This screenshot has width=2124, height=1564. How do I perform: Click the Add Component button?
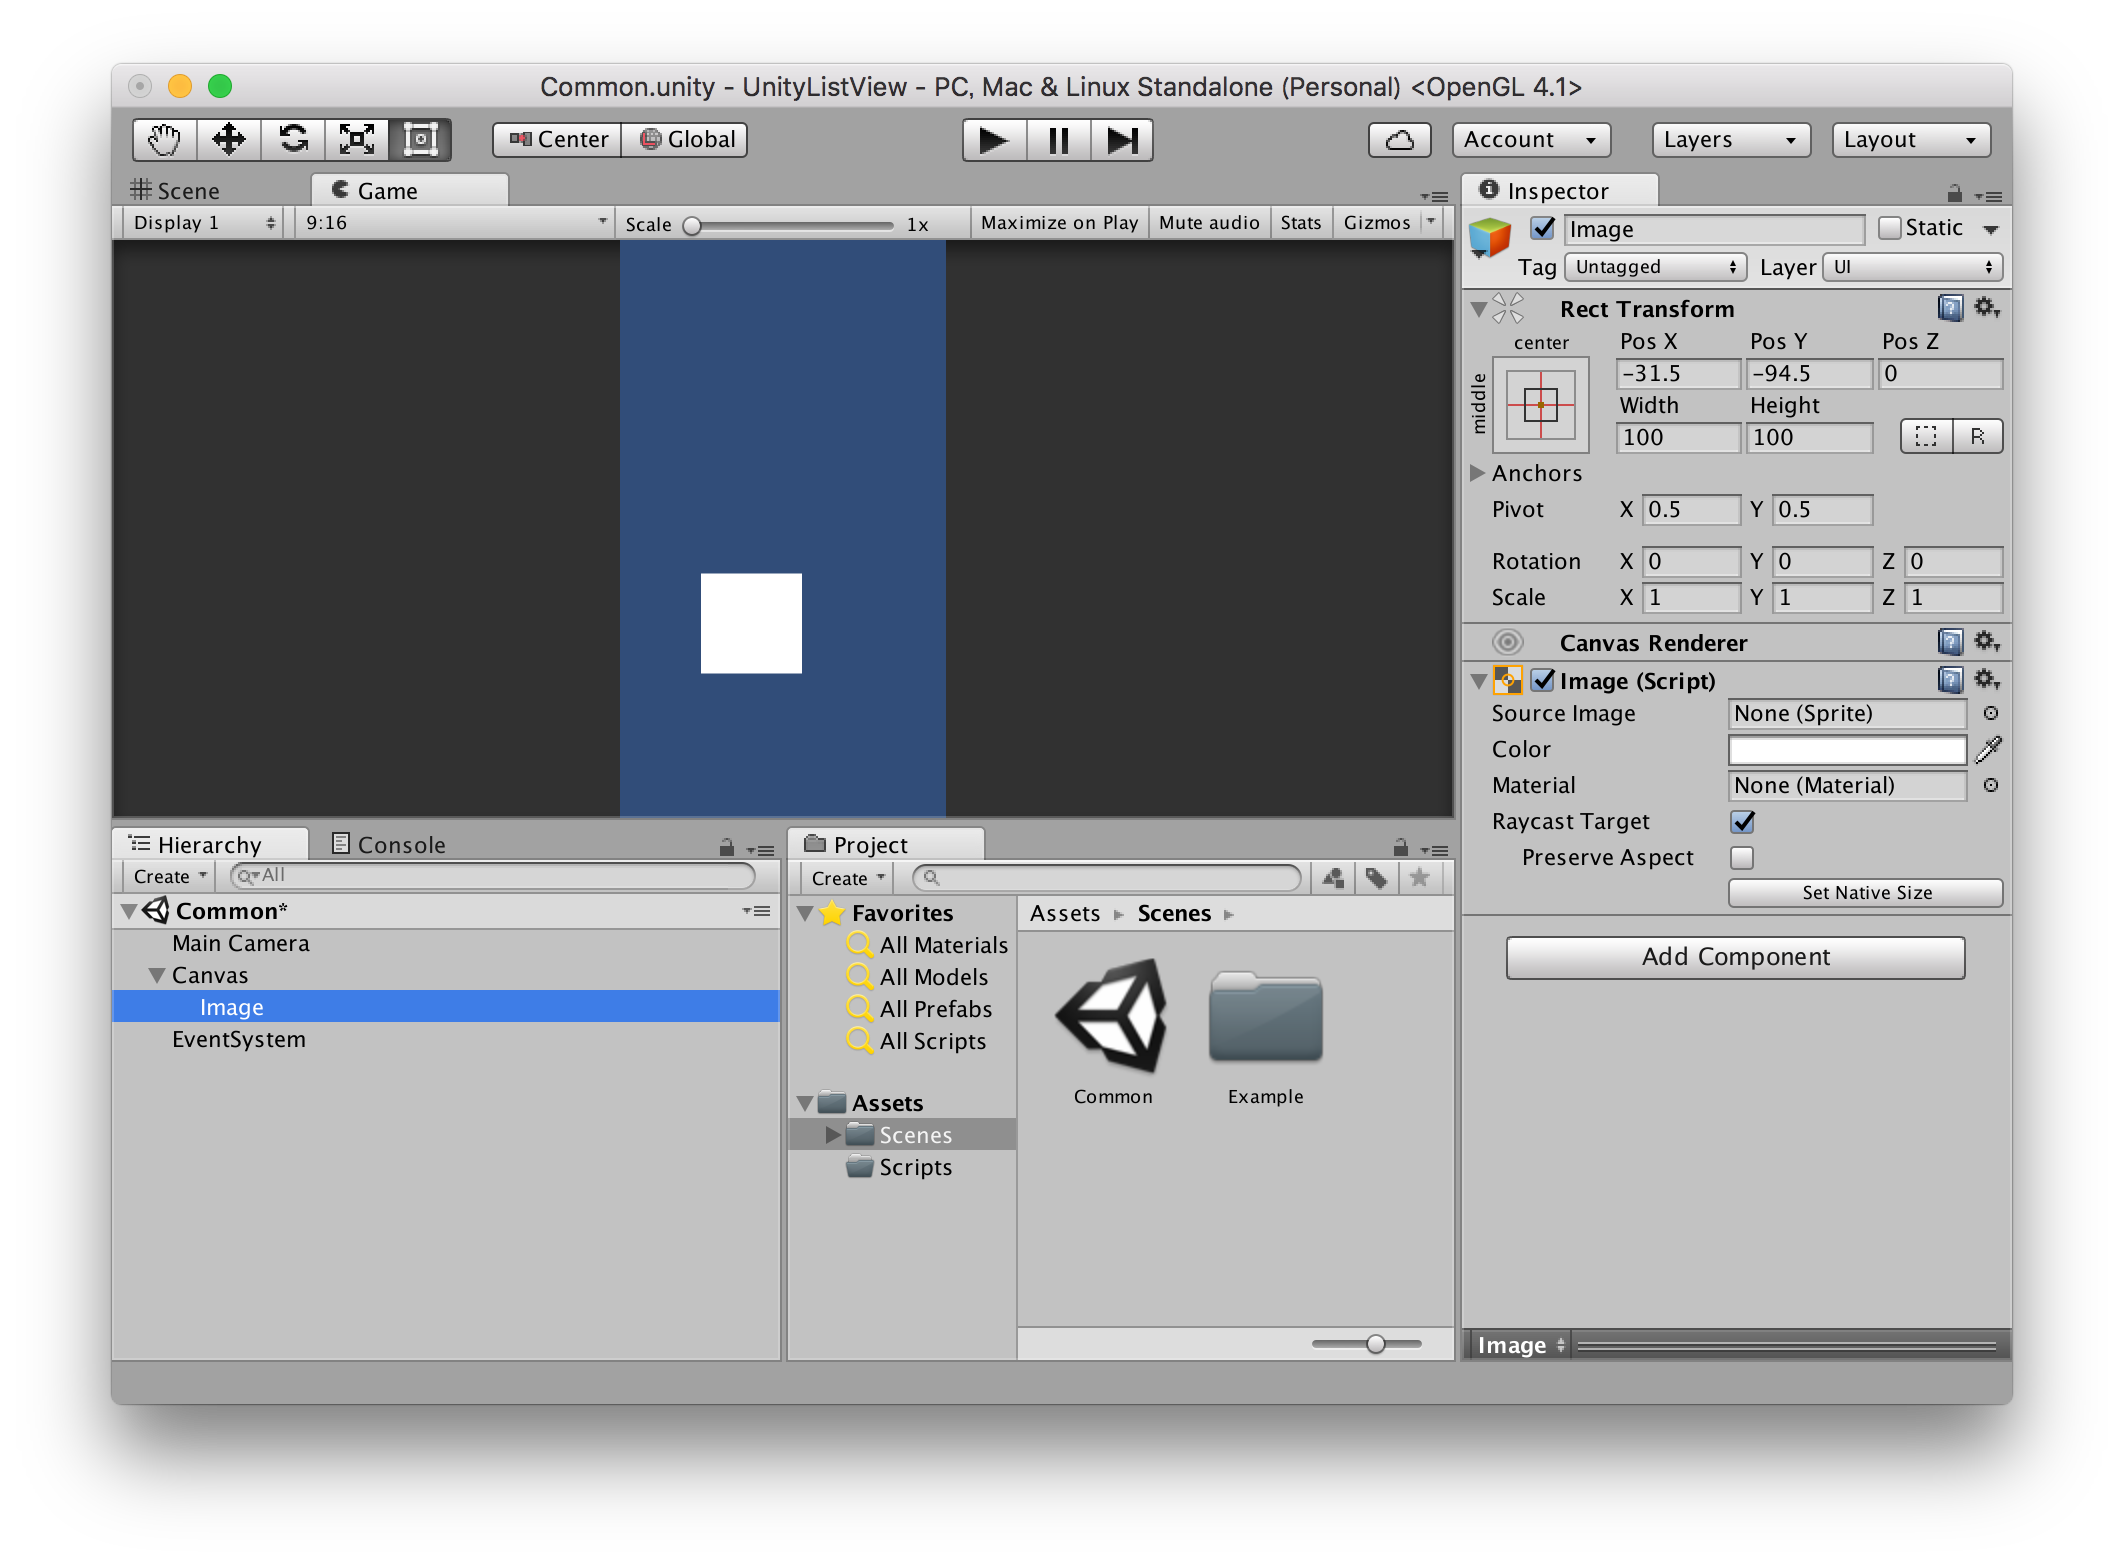point(1735,957)
